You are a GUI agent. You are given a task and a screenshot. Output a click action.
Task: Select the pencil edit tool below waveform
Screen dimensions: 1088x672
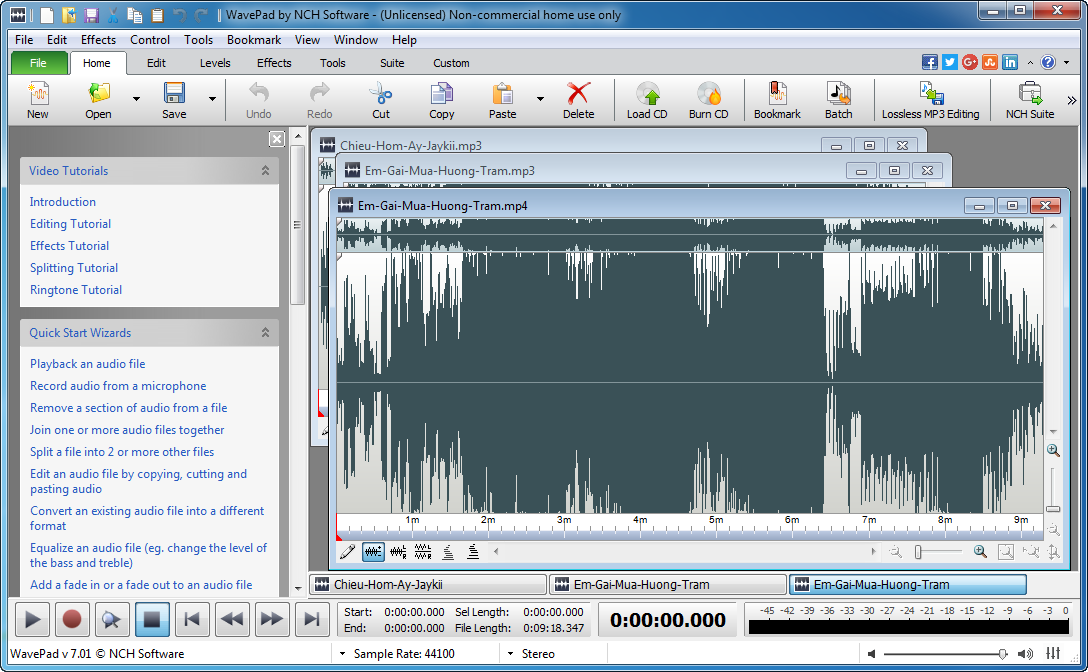click(347, 551)
